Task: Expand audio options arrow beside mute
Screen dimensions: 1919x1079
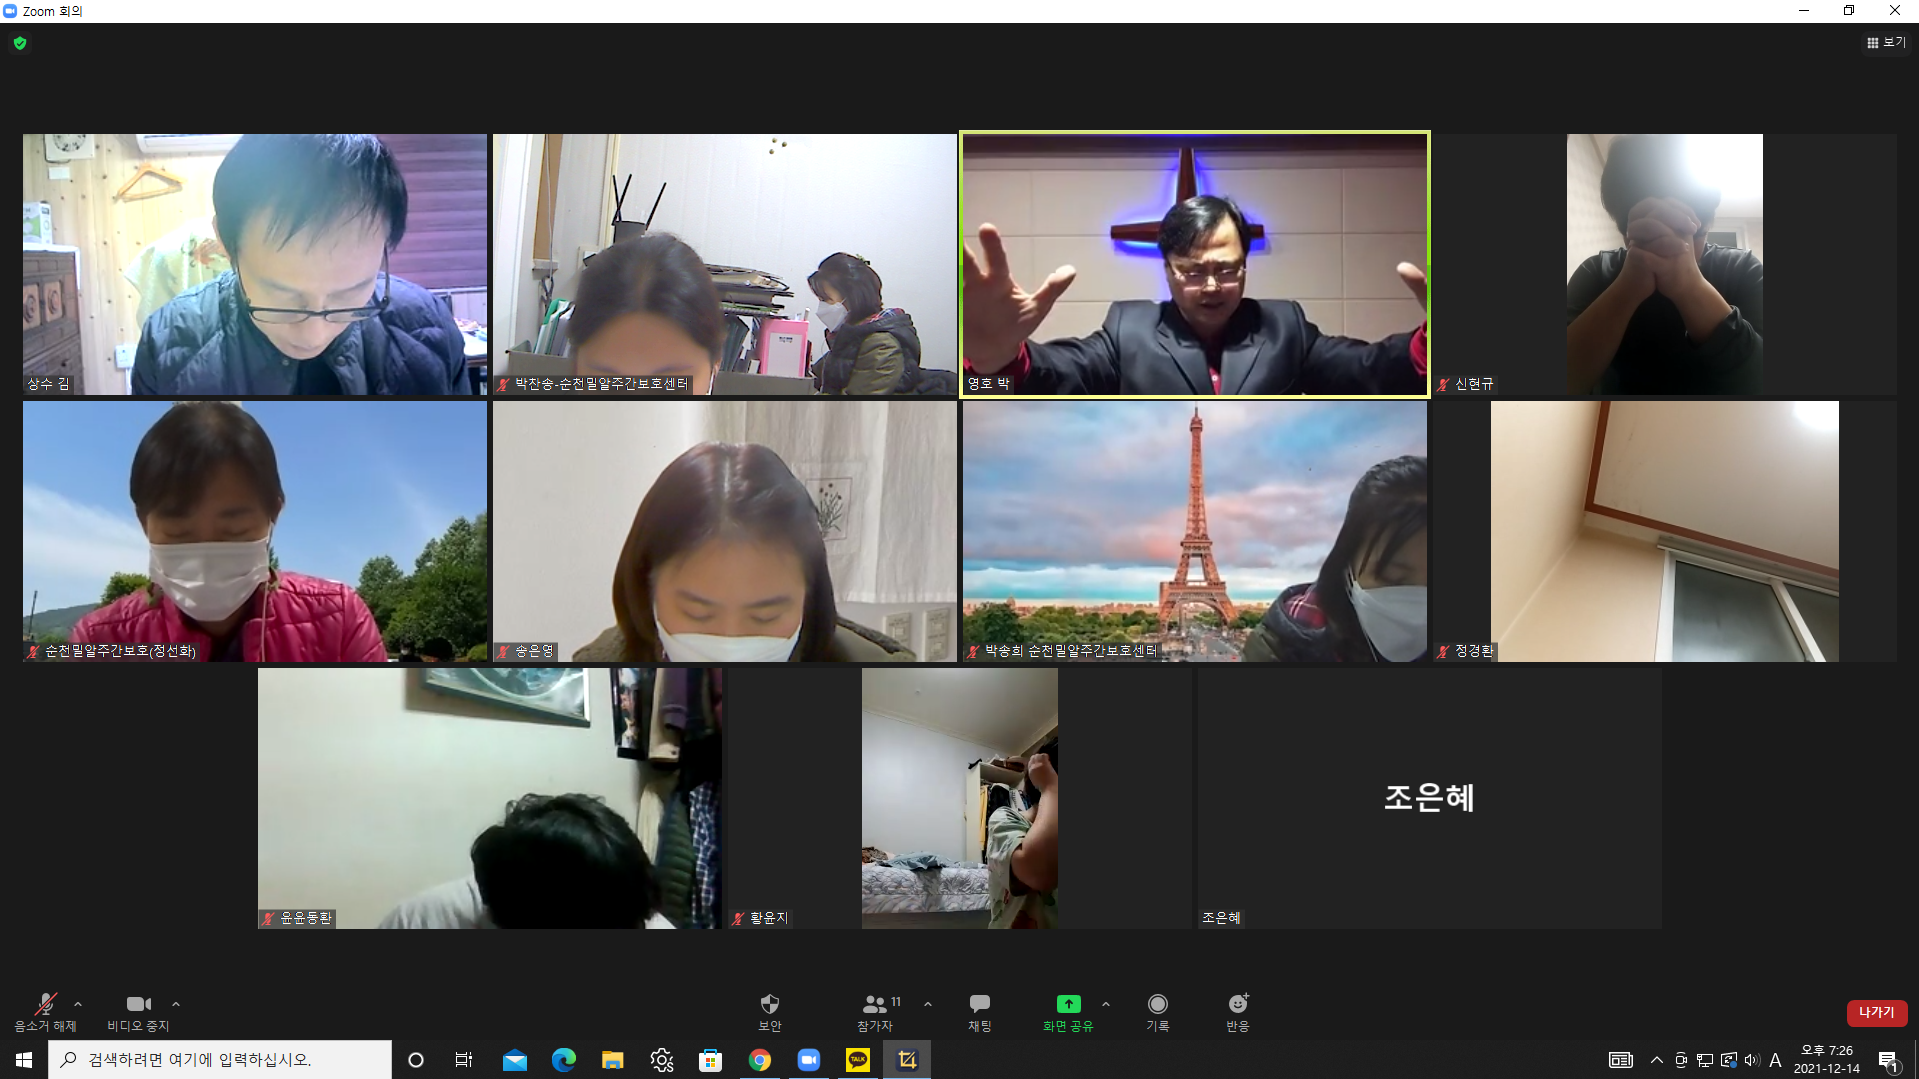Action: 78,1004
